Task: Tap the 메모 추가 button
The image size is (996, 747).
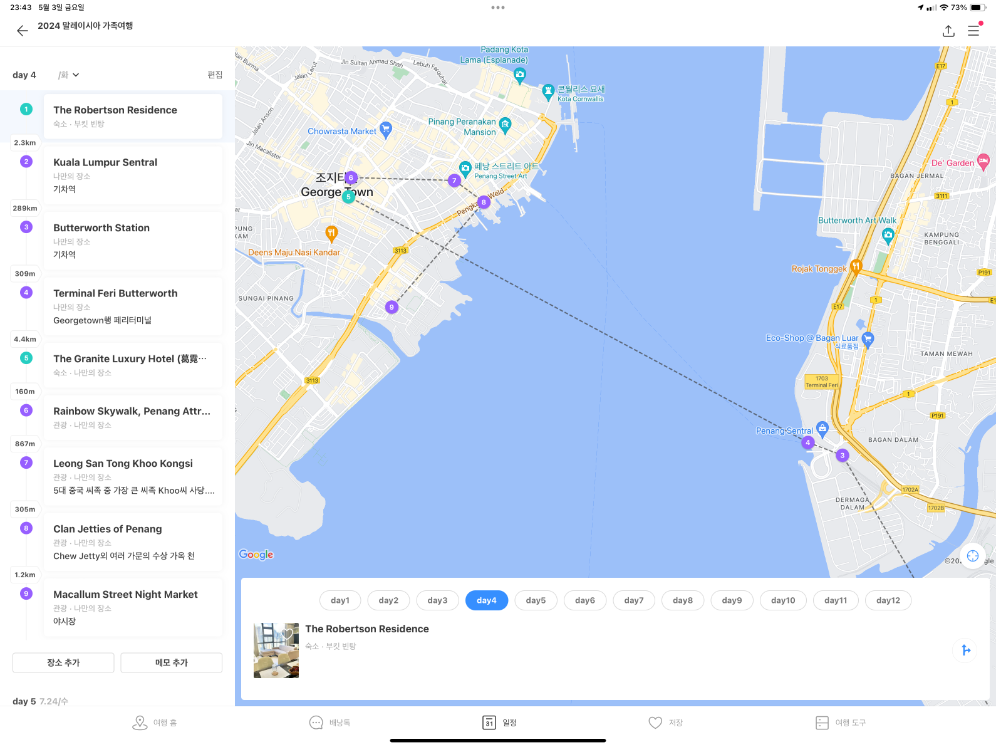Action: click(172, 663)
